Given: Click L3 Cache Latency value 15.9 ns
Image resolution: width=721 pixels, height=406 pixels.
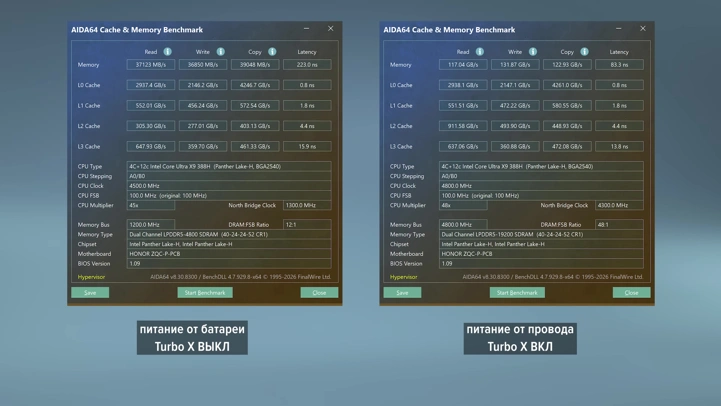Looking at the screenshot, I should pos(307,147).
